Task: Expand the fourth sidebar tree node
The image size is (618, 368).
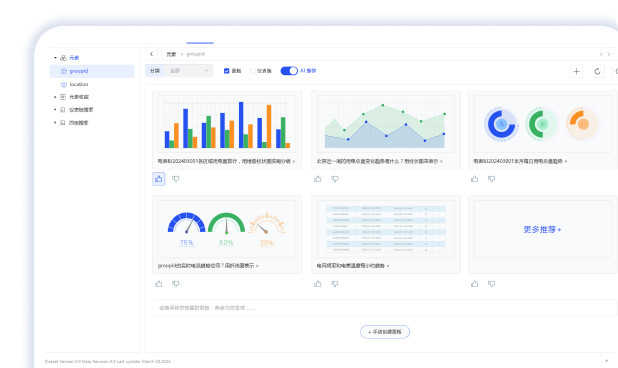Action: pos(55,110)
